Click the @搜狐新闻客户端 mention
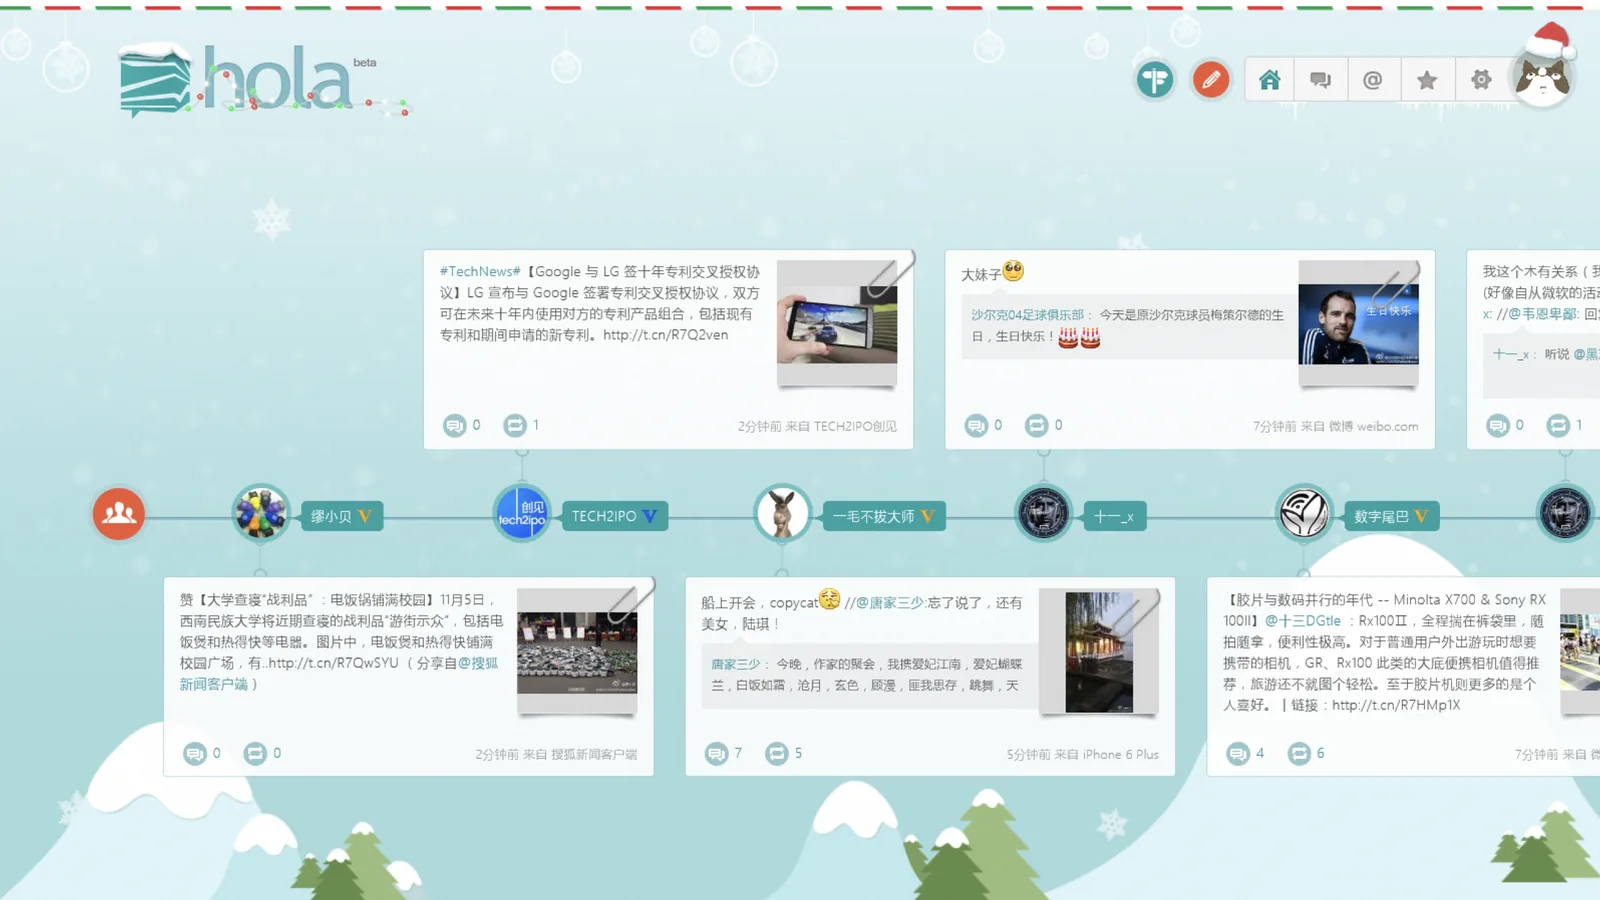This screenshot has width=1600, height=900. tap(339, 673)
